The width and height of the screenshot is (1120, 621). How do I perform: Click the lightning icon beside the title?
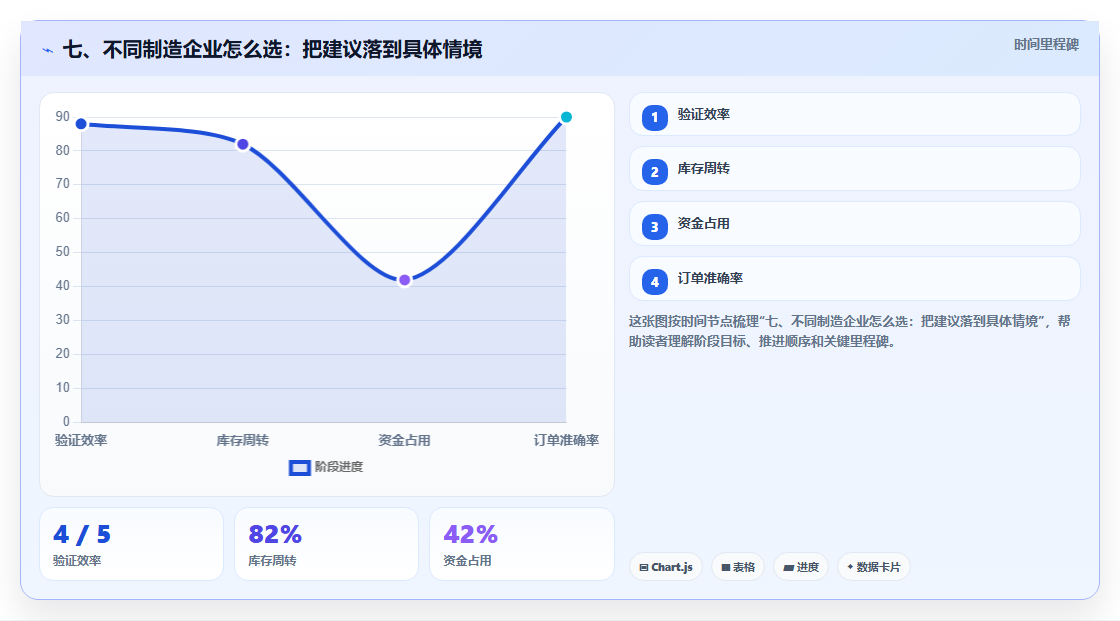[48, 50]
